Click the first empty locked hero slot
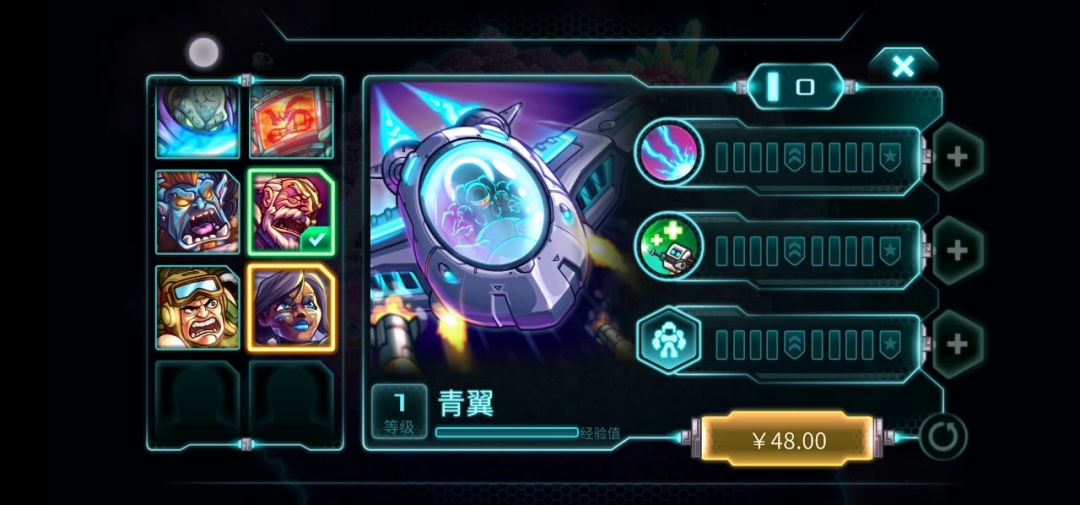Viewport: 1080px width, 505px height. (198, 403)
